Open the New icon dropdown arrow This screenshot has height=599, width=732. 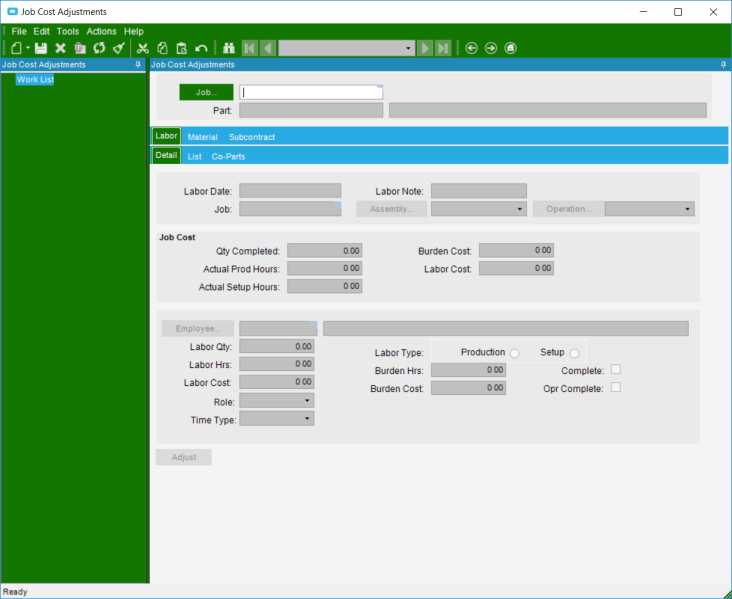point(28,48)
